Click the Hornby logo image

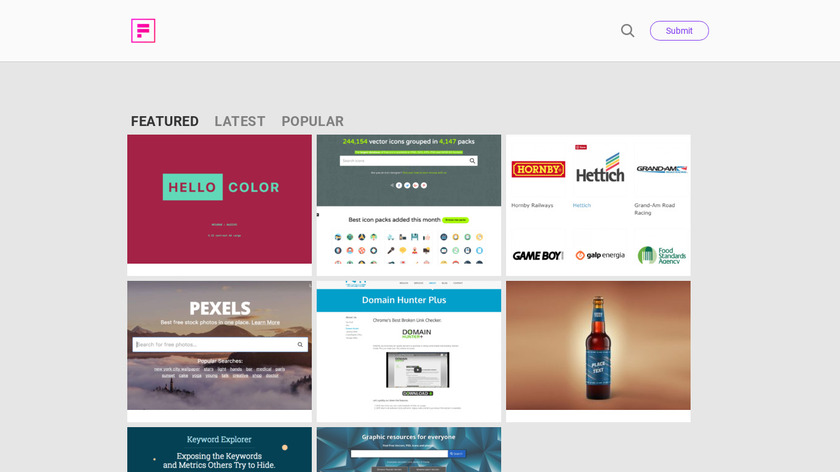538,169
